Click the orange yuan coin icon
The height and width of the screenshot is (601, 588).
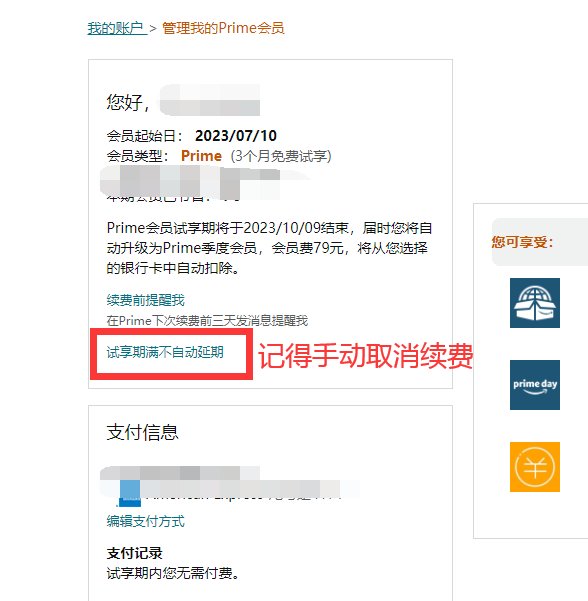535,467
